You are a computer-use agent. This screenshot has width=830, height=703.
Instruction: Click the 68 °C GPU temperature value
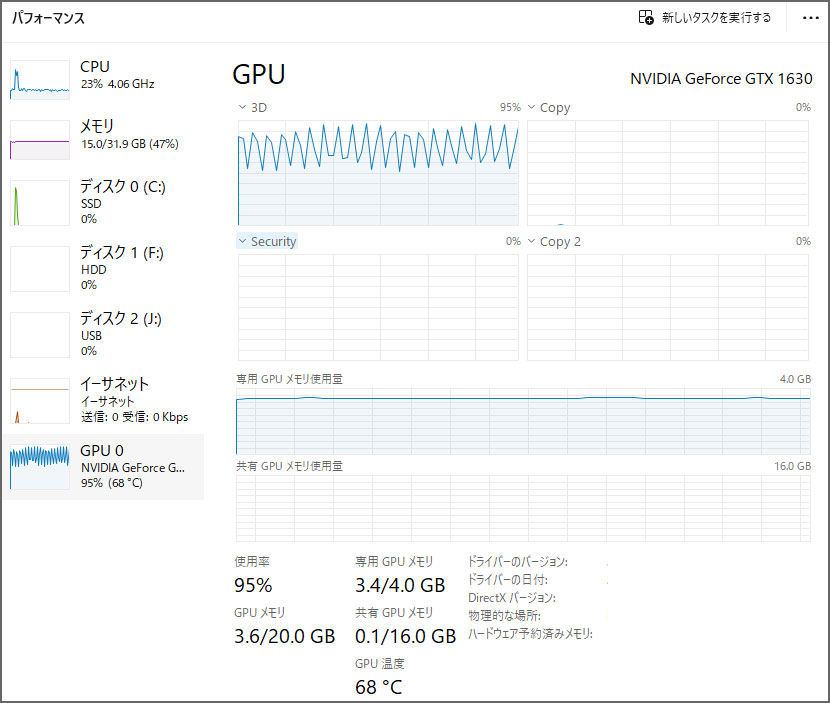[378, 687]
